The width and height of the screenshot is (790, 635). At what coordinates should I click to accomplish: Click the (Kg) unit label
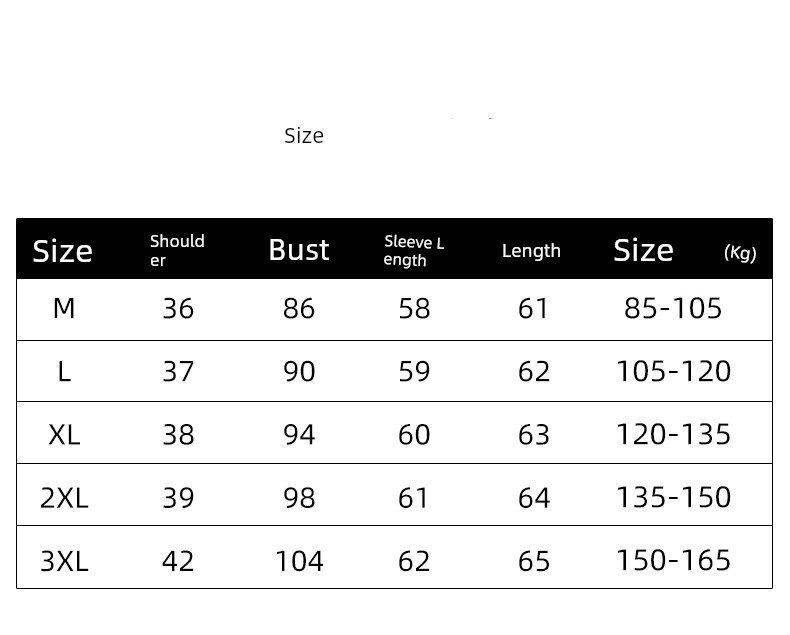point(740,253)
